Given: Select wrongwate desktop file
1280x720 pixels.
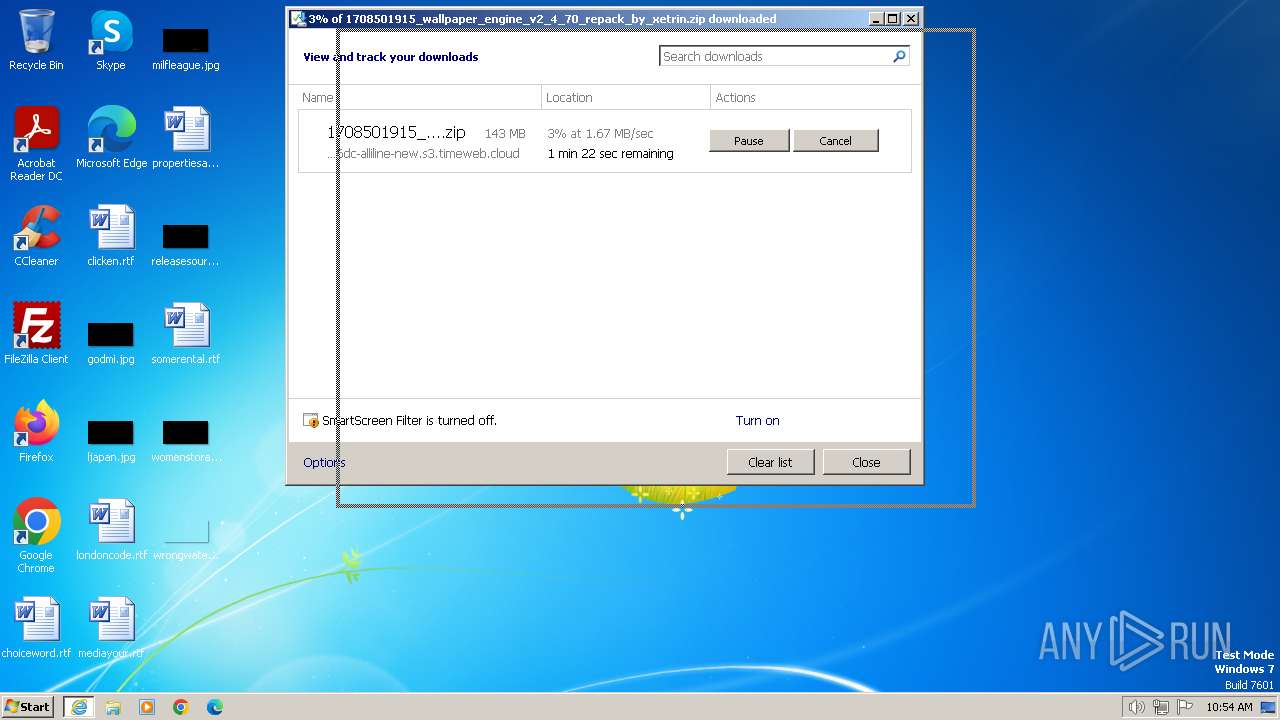Looking at the screenshot, I should click(186, 538).
